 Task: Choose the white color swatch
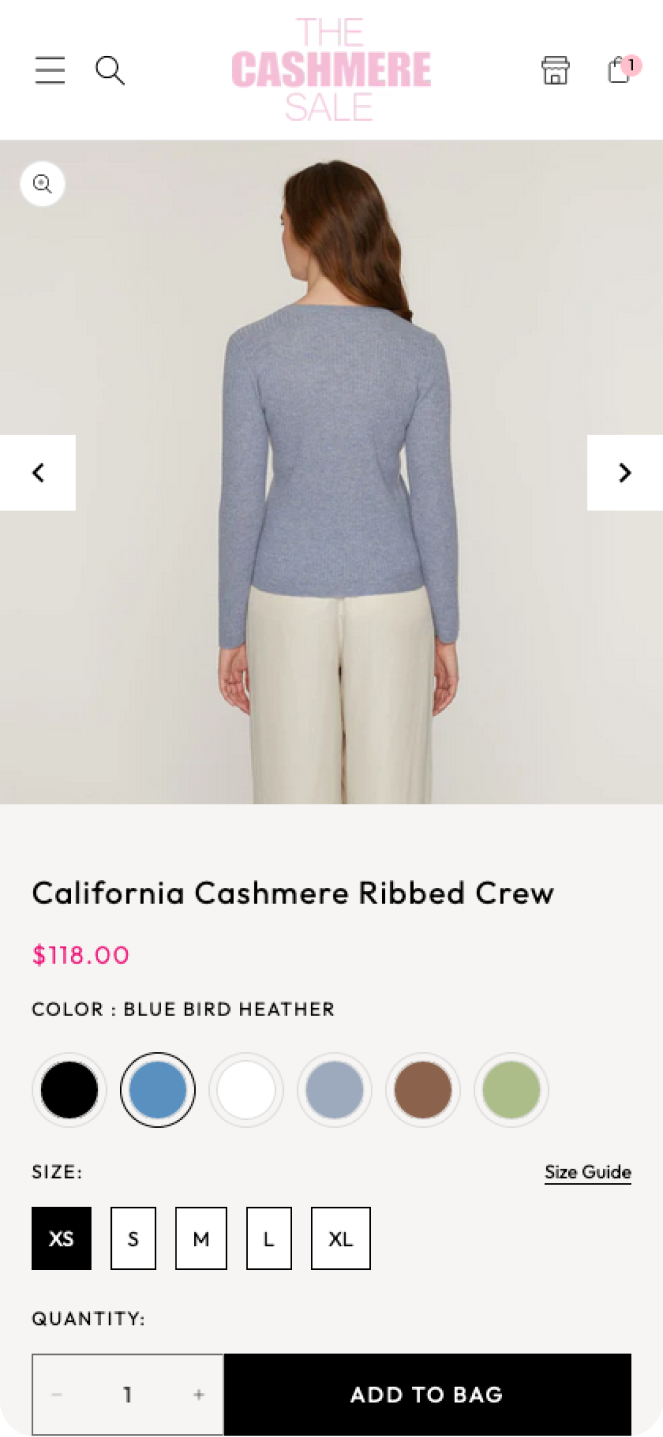(246, 1090)
